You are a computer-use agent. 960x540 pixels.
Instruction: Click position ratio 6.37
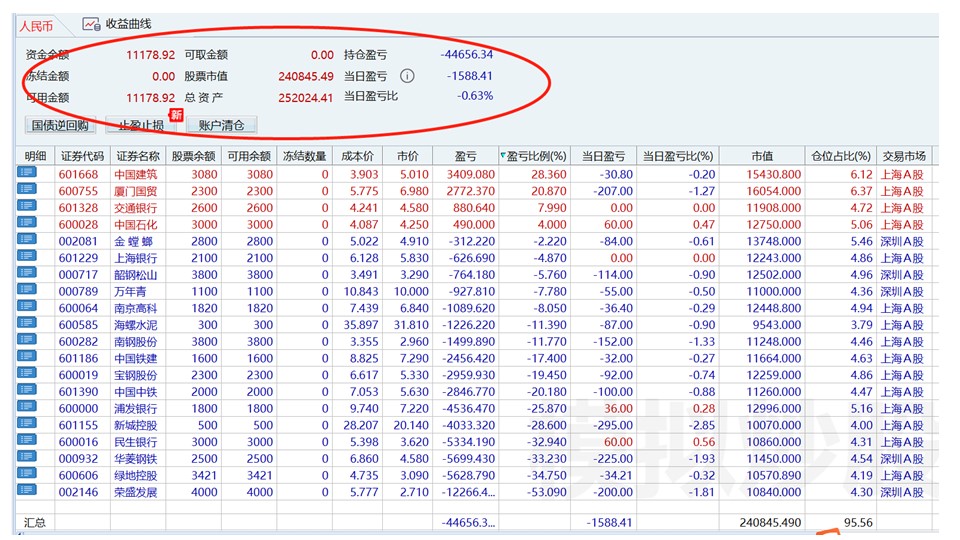point(861,191)
